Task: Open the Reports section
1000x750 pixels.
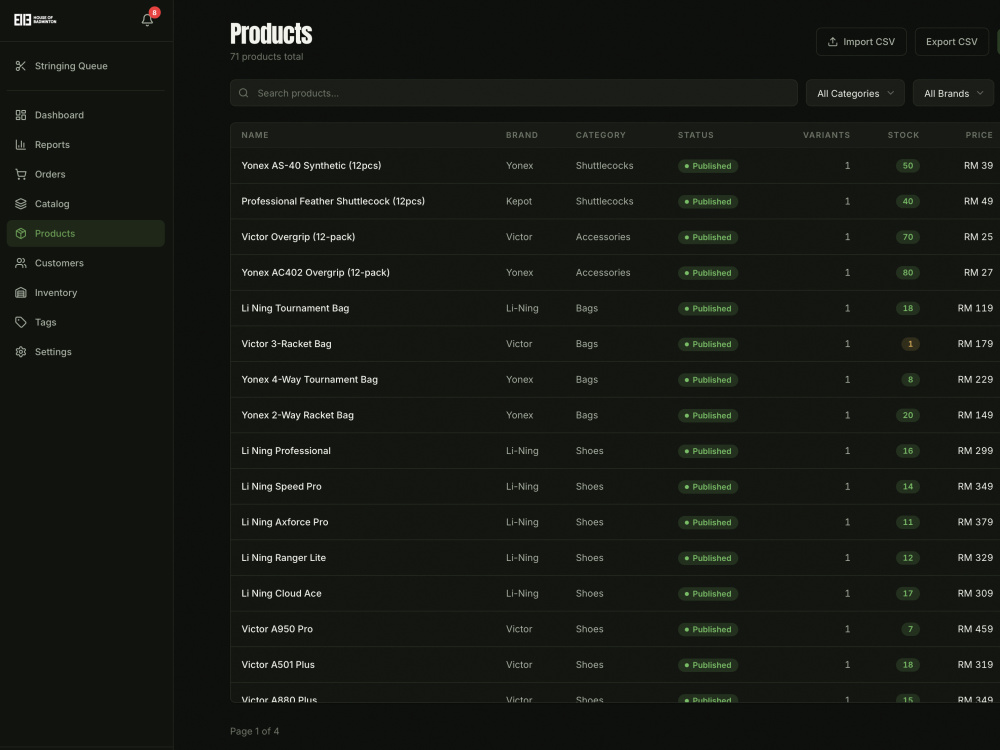Action: (x=85, y=145)
